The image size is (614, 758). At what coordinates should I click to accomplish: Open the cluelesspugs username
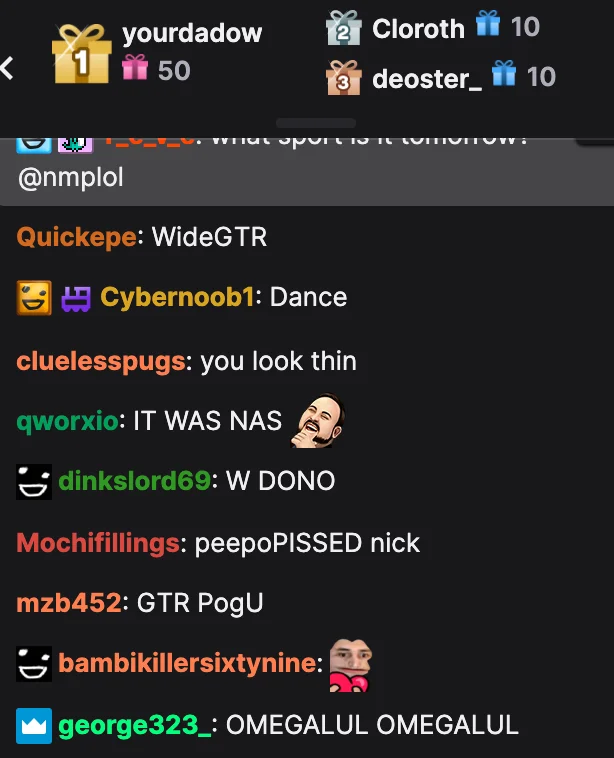click(101, 362)
